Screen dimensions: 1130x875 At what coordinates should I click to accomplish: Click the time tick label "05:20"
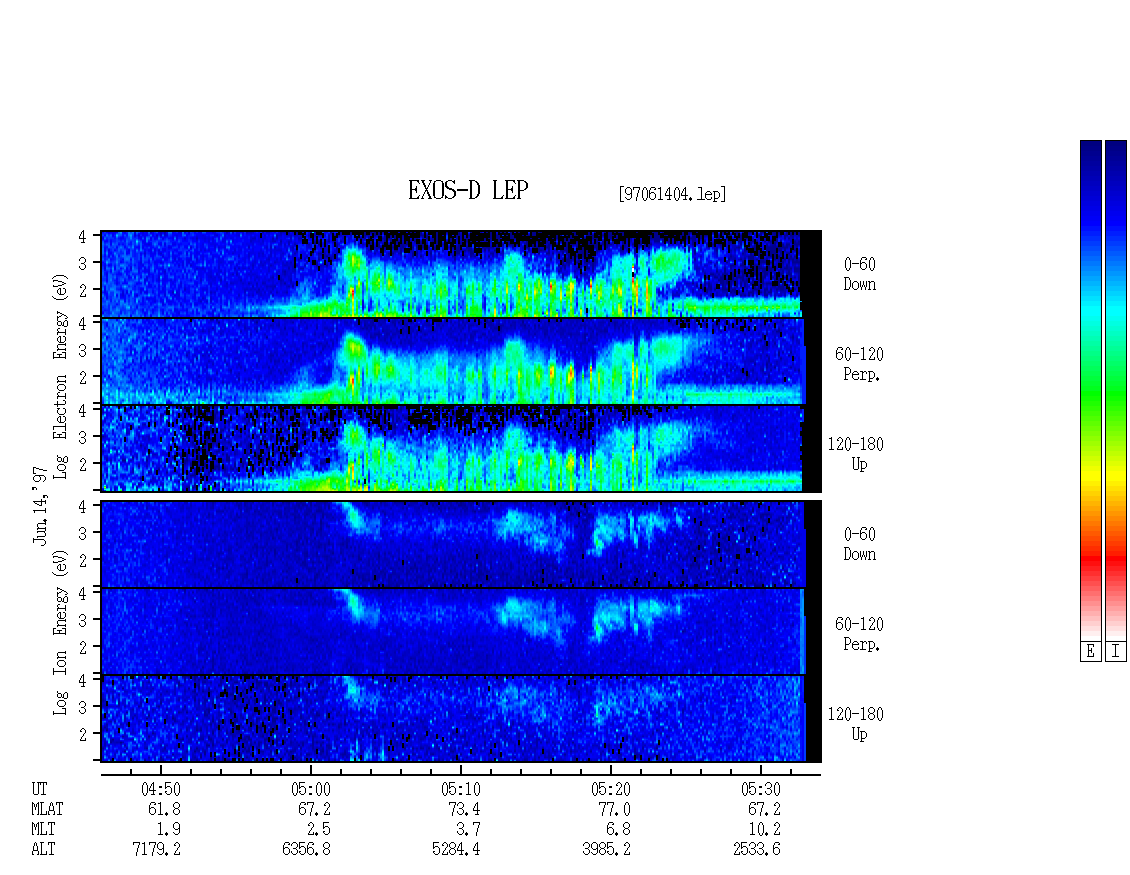(x=610, y=789)
